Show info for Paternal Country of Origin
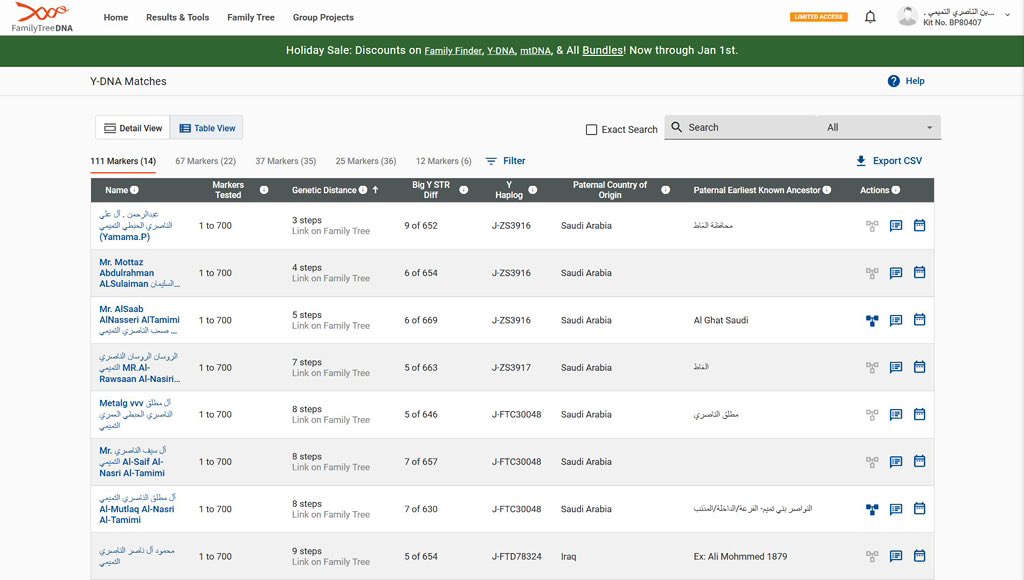 click(x=665, y=190)
